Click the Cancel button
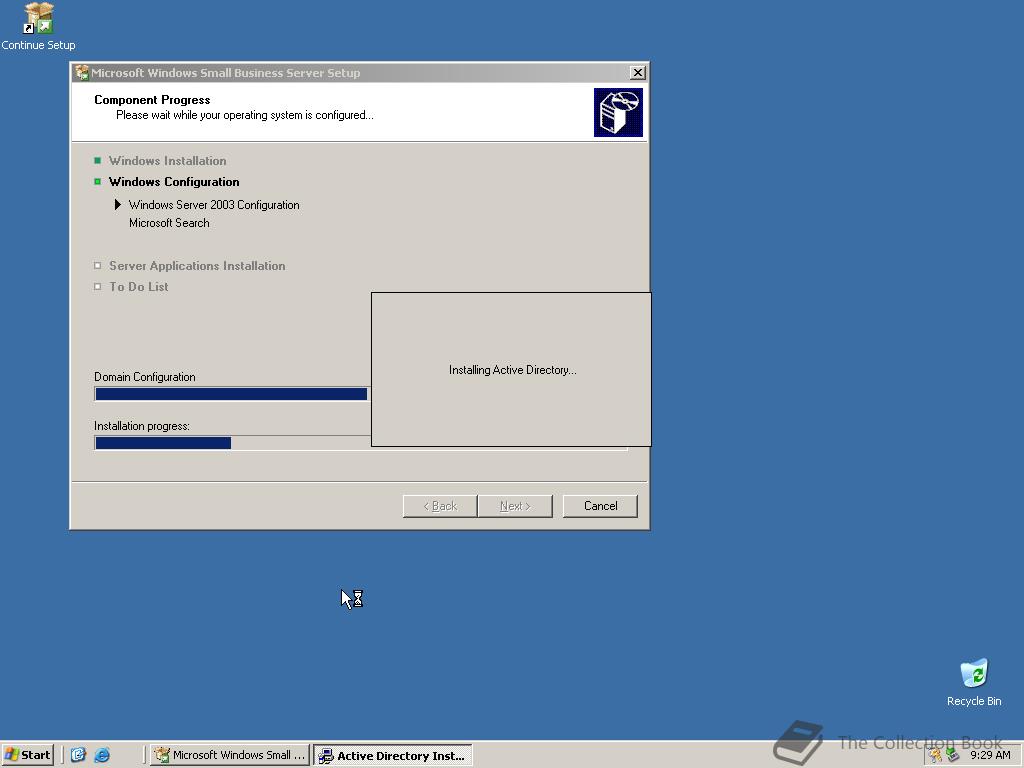The height and width of the screenshot is (768, 1024). click(x=600, y=506)
